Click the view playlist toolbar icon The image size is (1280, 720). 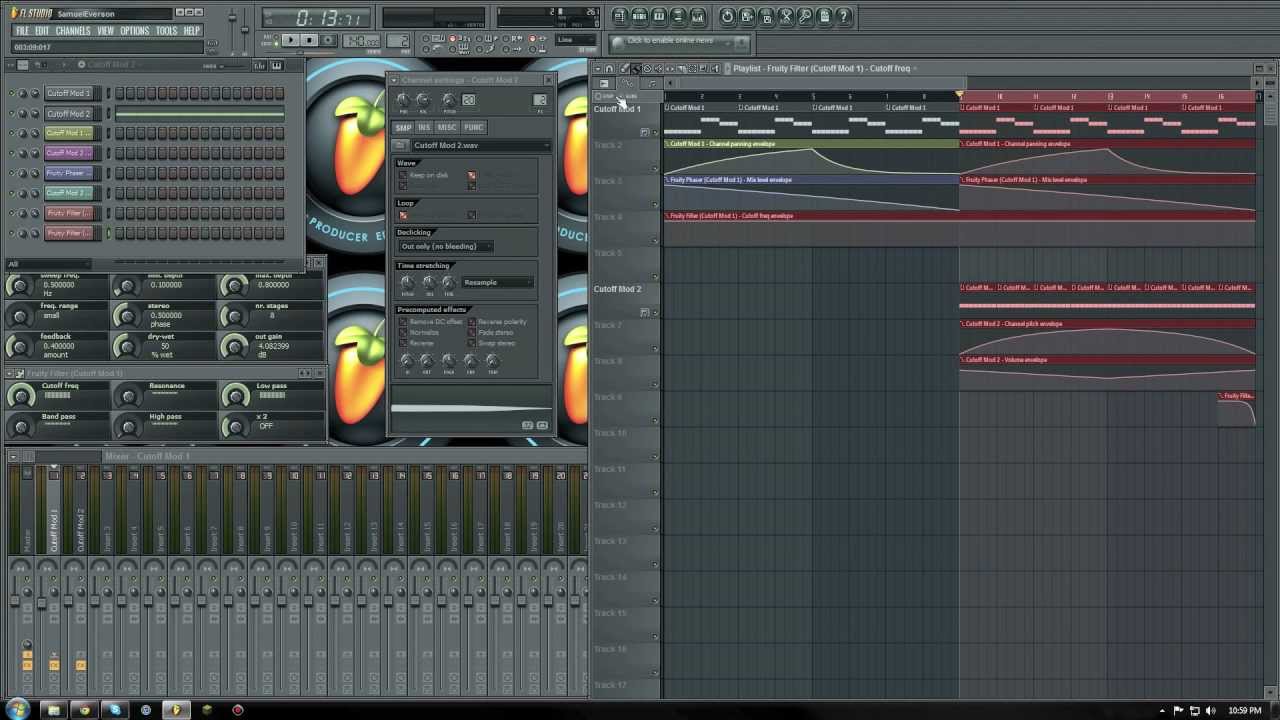(620, 16)
